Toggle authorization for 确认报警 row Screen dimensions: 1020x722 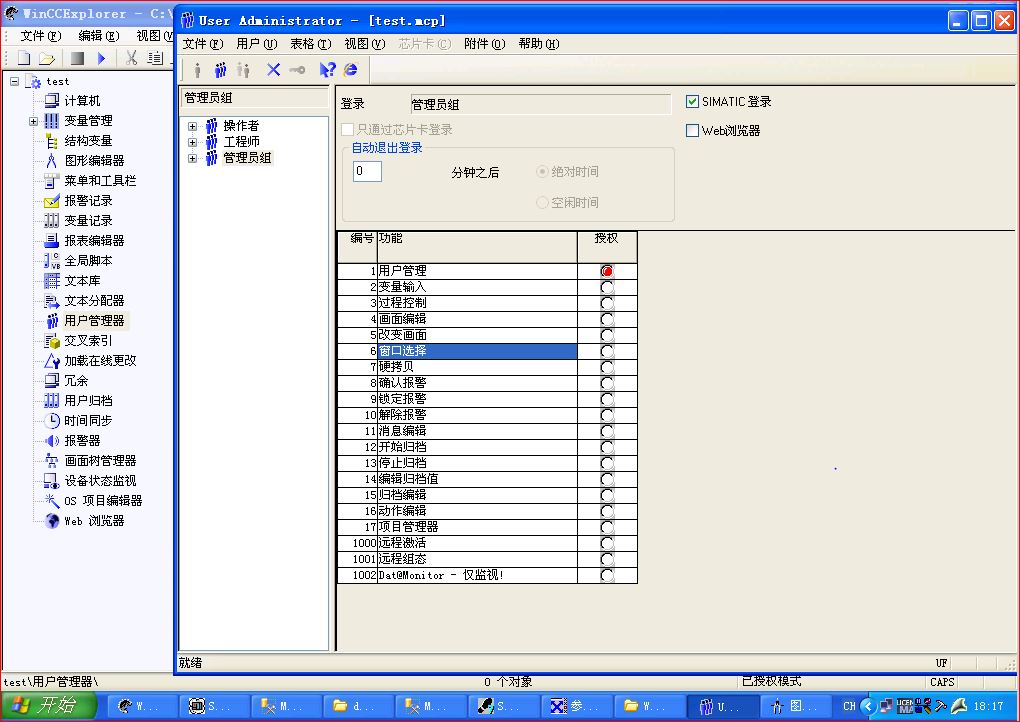(x=607, y=383)
